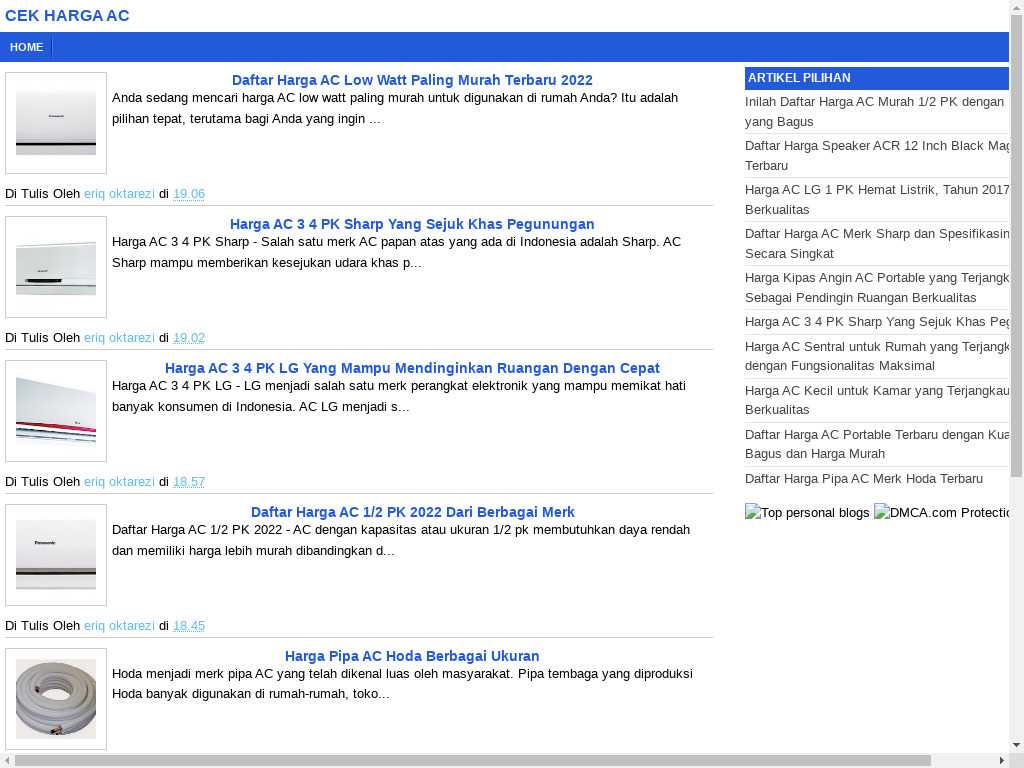Click the Top personal blogs badge
This screenshot has height=768, width=1024.
click(x=807, y=513)
